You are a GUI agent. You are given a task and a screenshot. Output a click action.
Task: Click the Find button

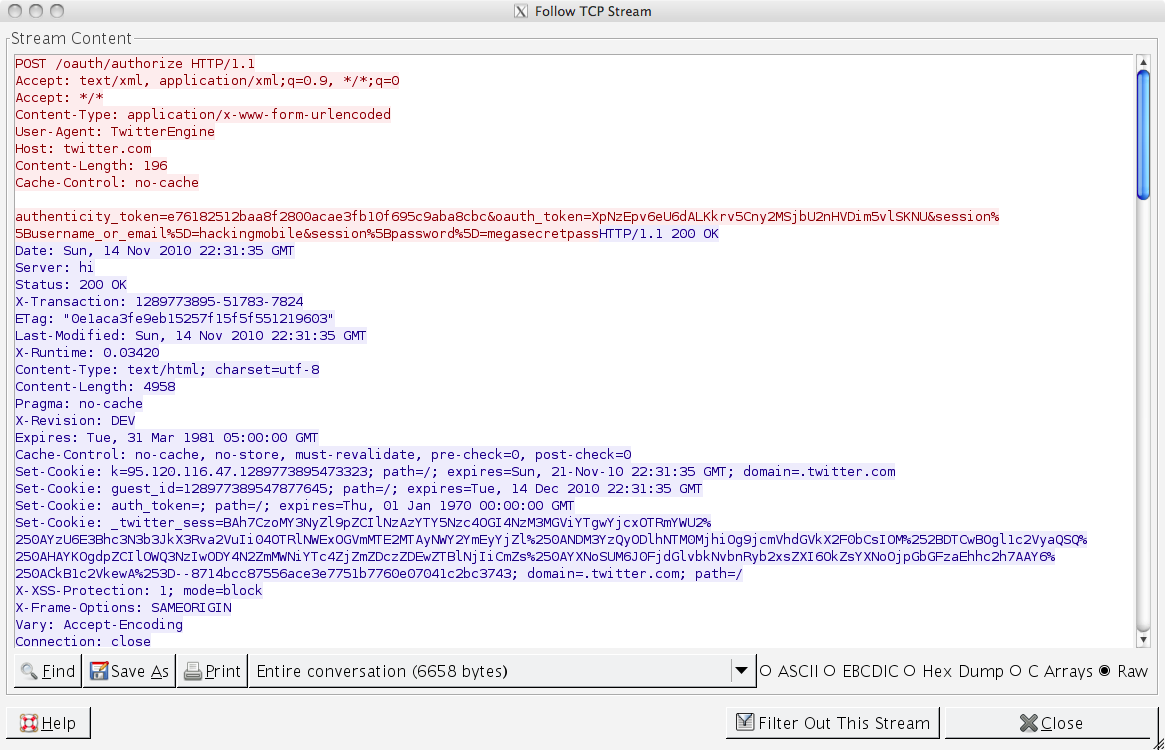click(x=48, y=671)
